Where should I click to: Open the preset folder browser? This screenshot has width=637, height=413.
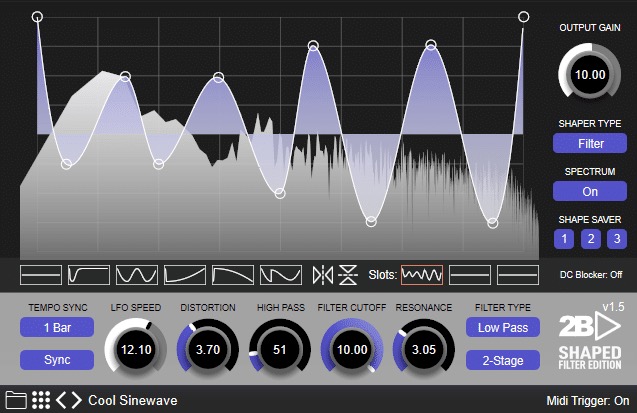pos(16,400)
